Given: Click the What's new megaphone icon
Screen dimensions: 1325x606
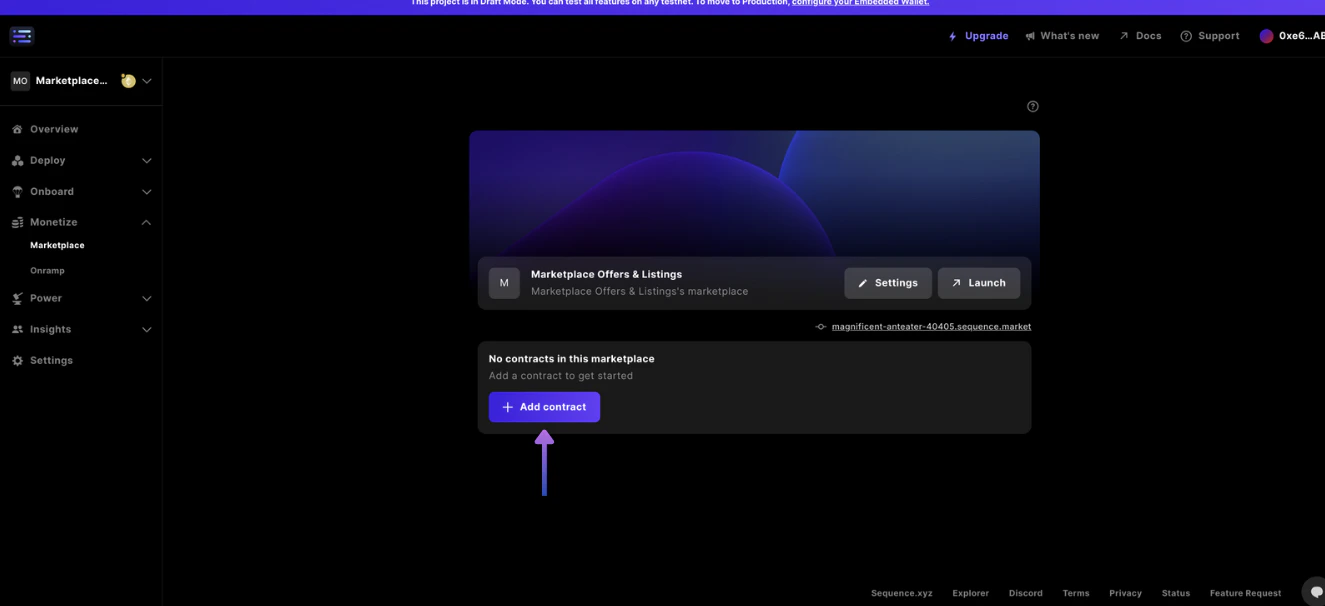Looking at the screenshot, I should pyautogui.click(x=1028, y=35).
